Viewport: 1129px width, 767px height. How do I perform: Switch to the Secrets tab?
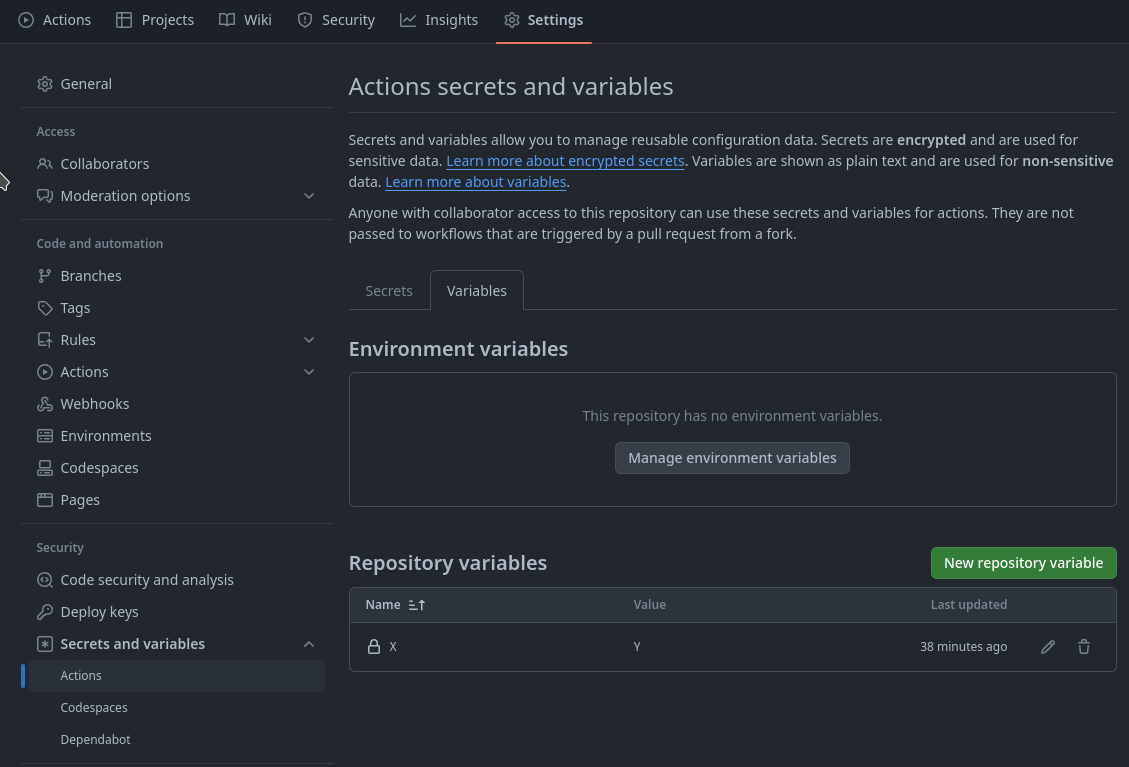389,291
